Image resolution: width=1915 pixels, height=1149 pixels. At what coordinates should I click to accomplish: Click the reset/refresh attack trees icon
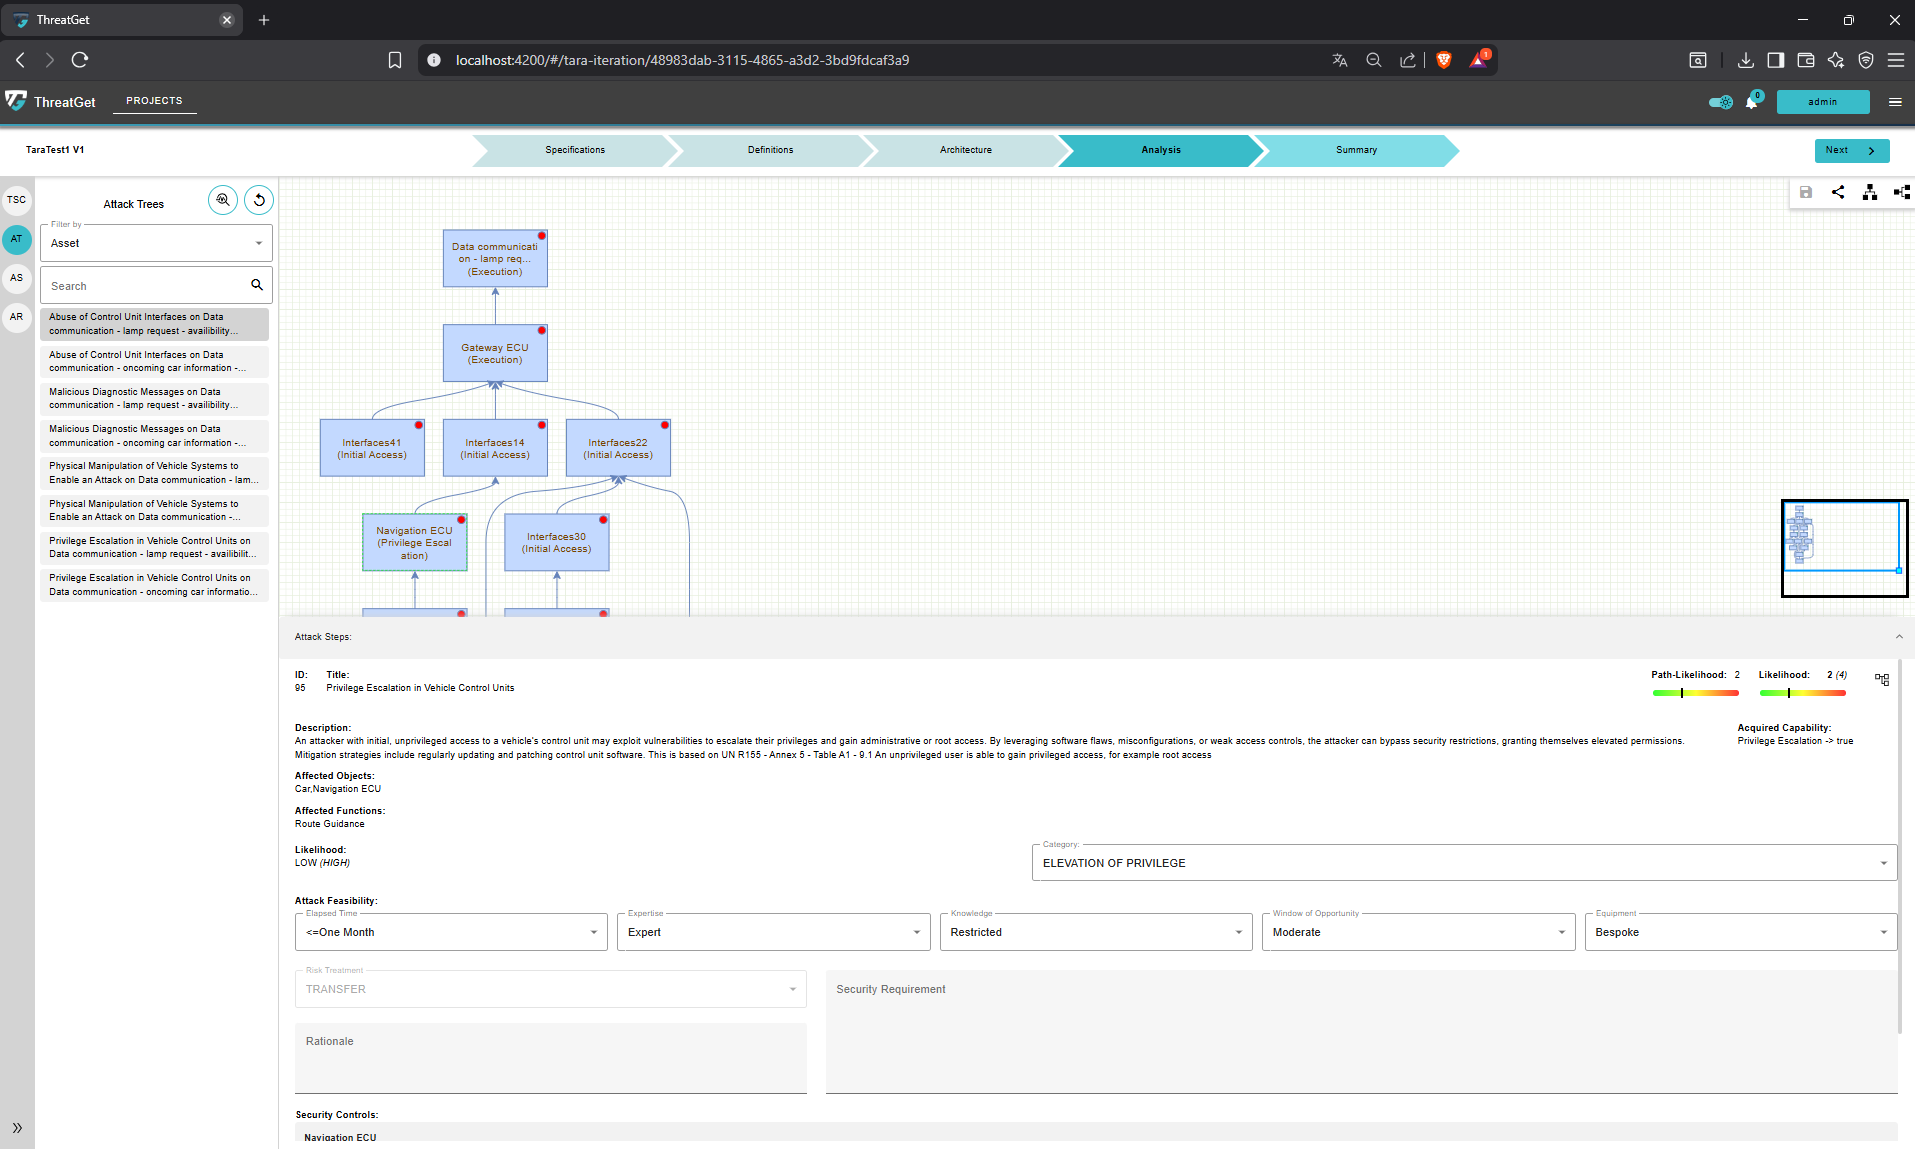(x=259, y=200)
